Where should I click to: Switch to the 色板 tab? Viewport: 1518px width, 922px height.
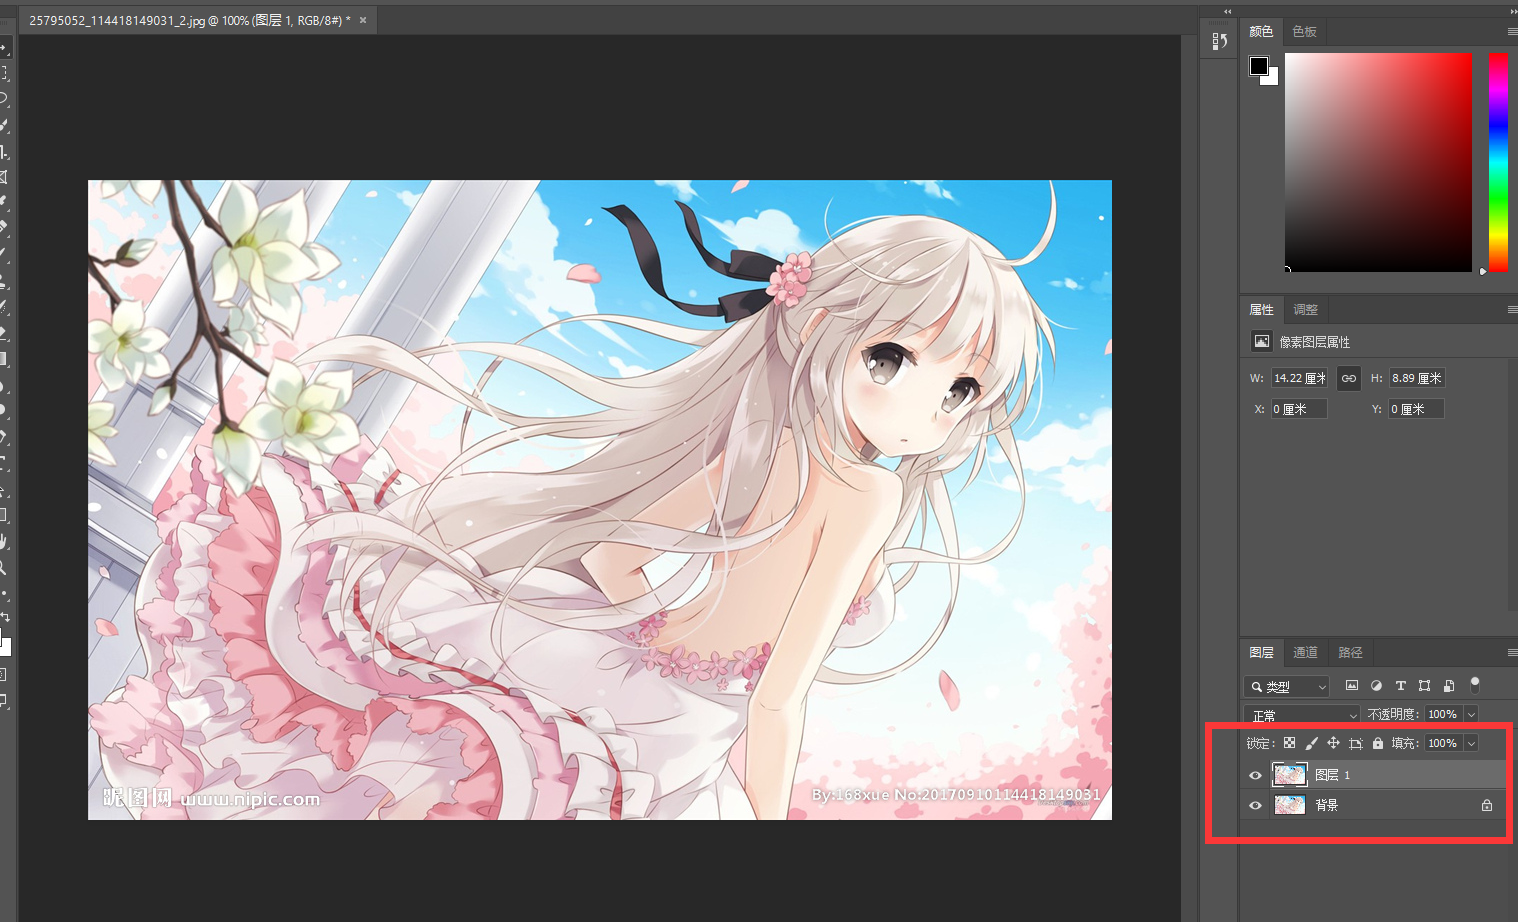[x=1304, y=32]
